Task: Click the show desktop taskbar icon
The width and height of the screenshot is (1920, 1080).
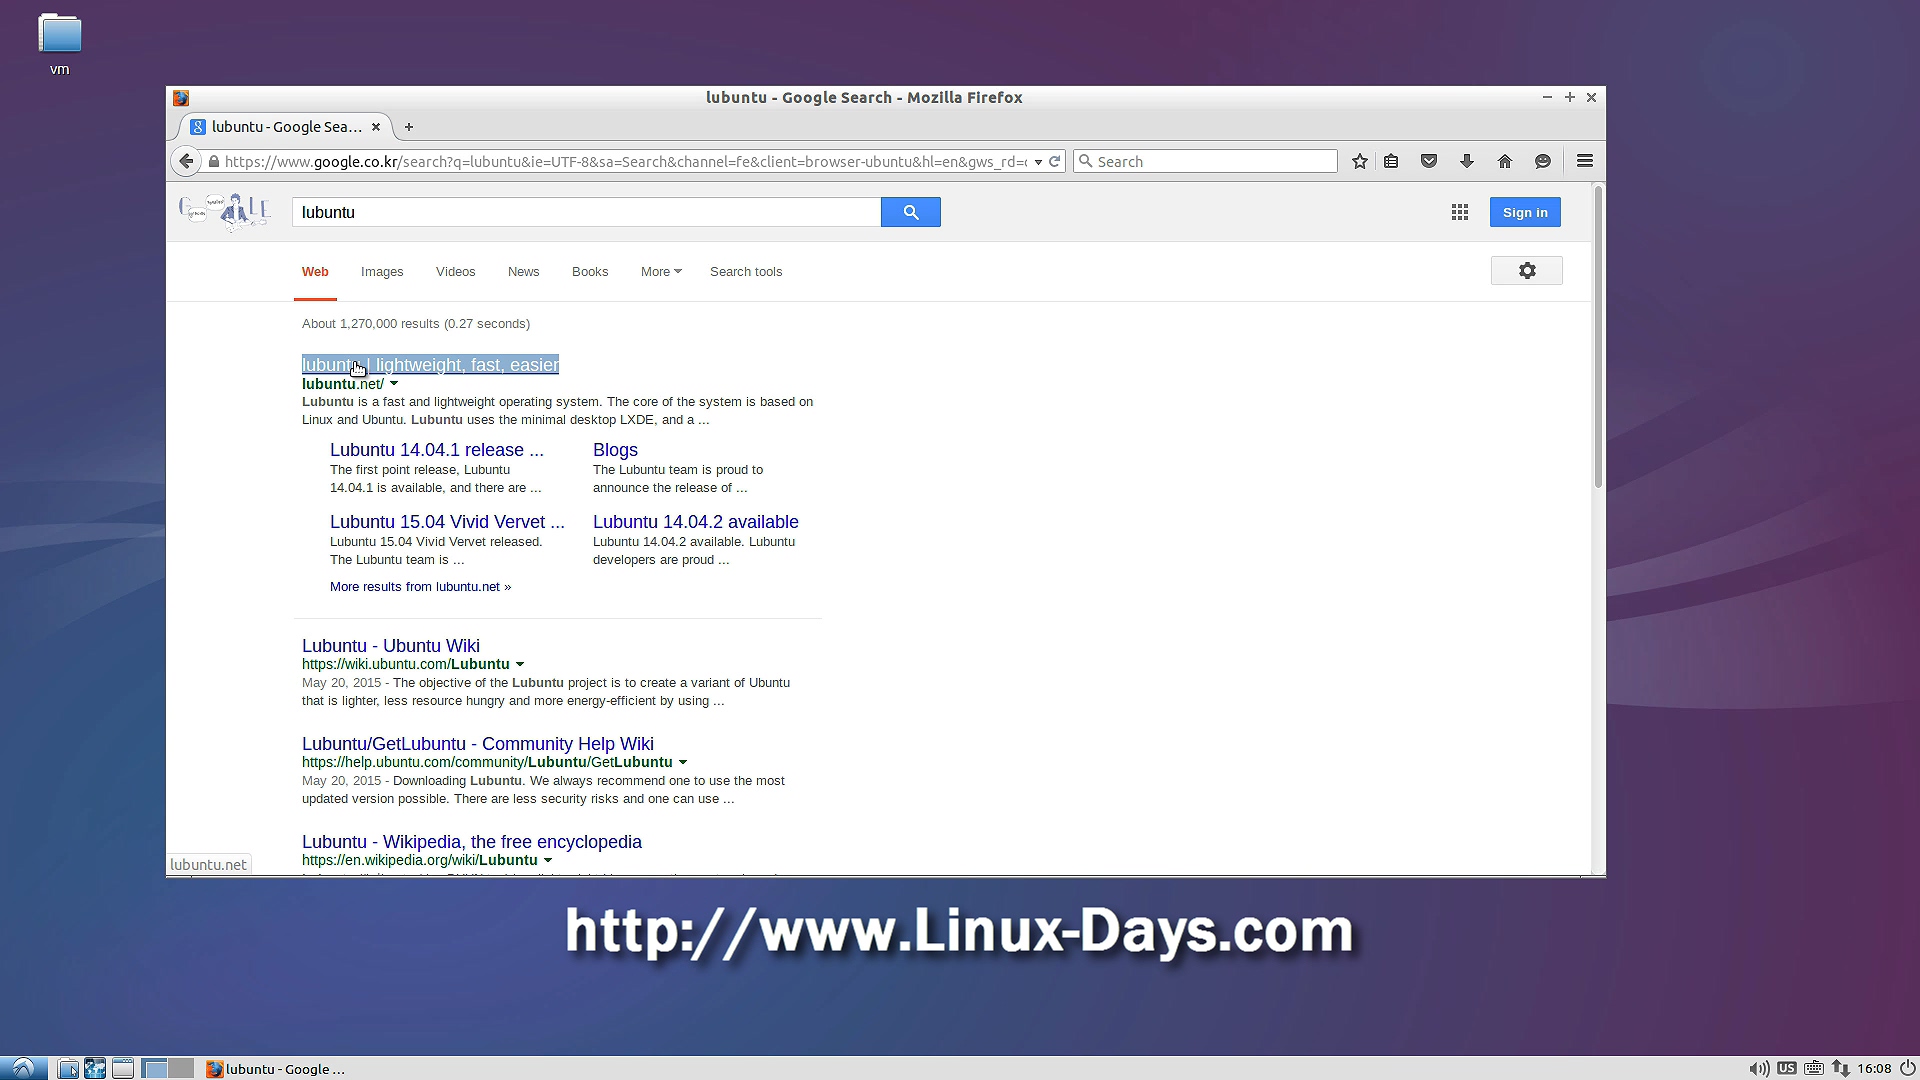Action: point(123,1068)
